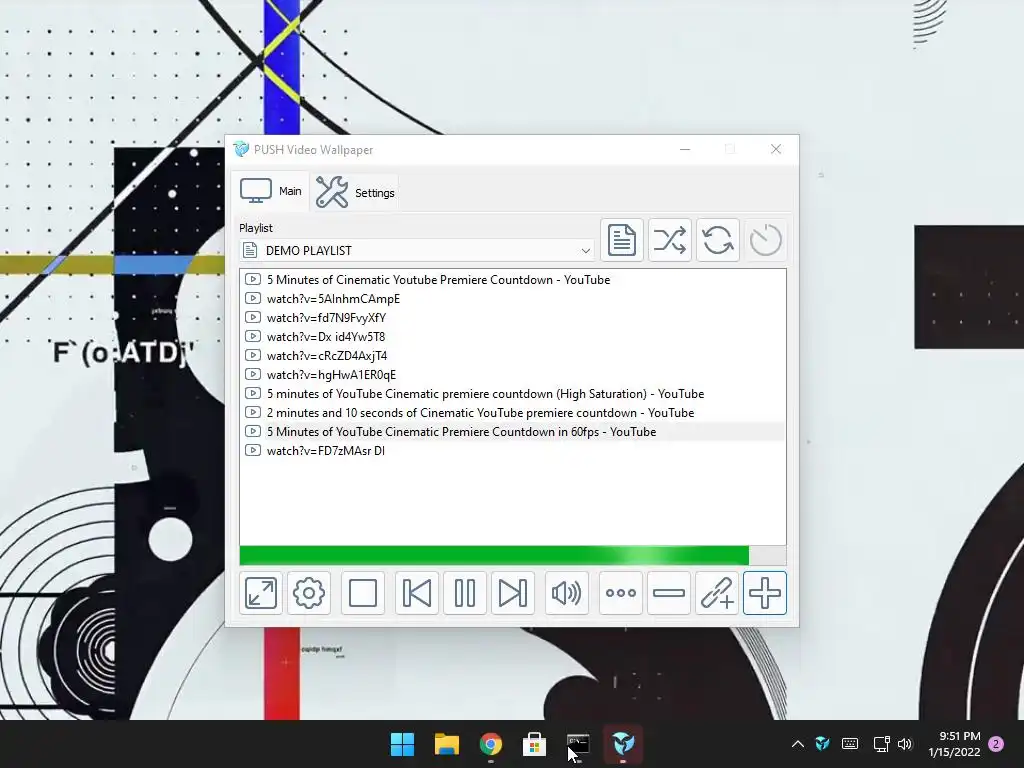Select '2 minutes and 10 seconds' countdown entry
This screenshot has width=1024, height=768.
coord(513,413)
